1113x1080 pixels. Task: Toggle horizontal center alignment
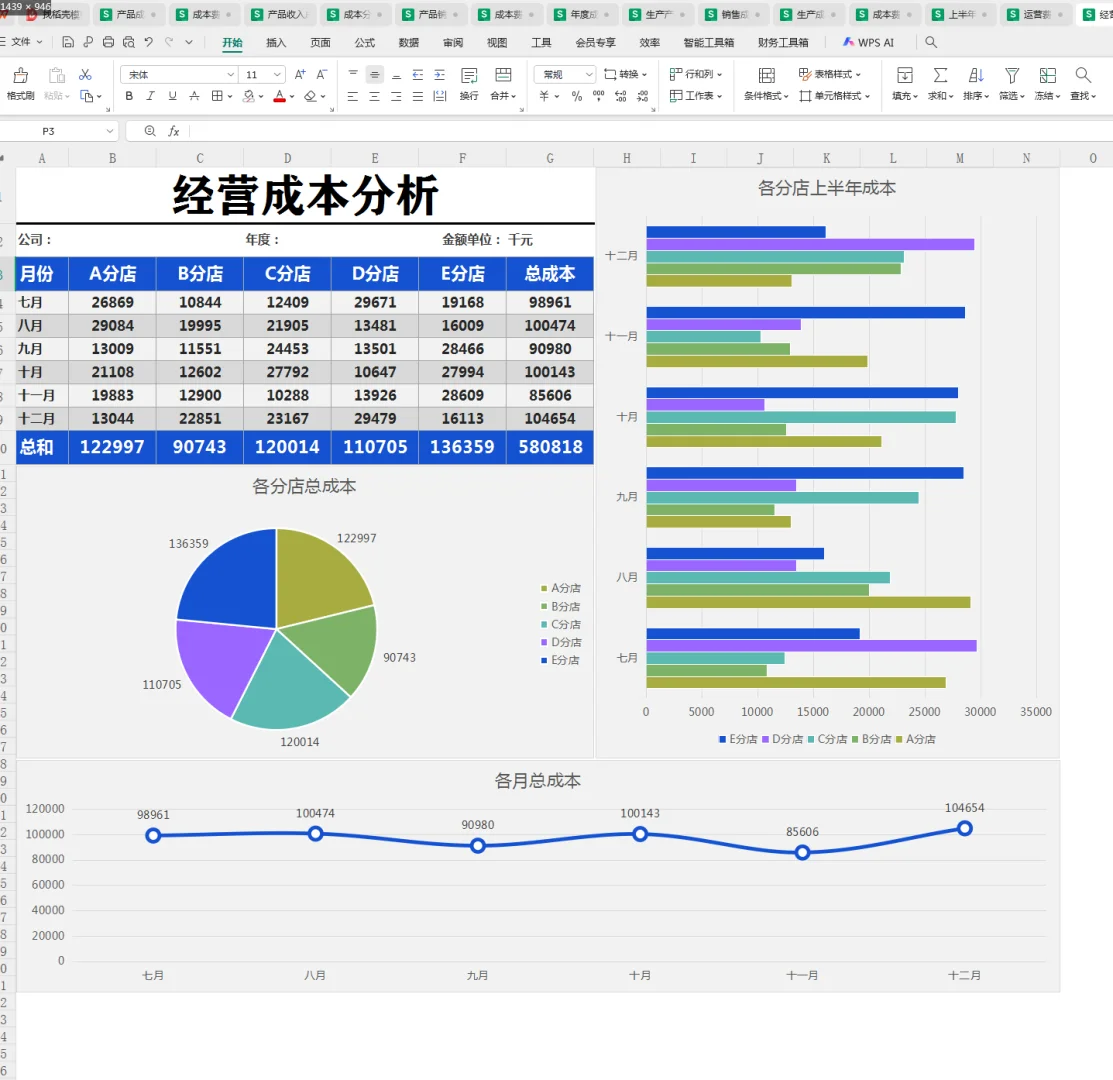click(375, 96)
